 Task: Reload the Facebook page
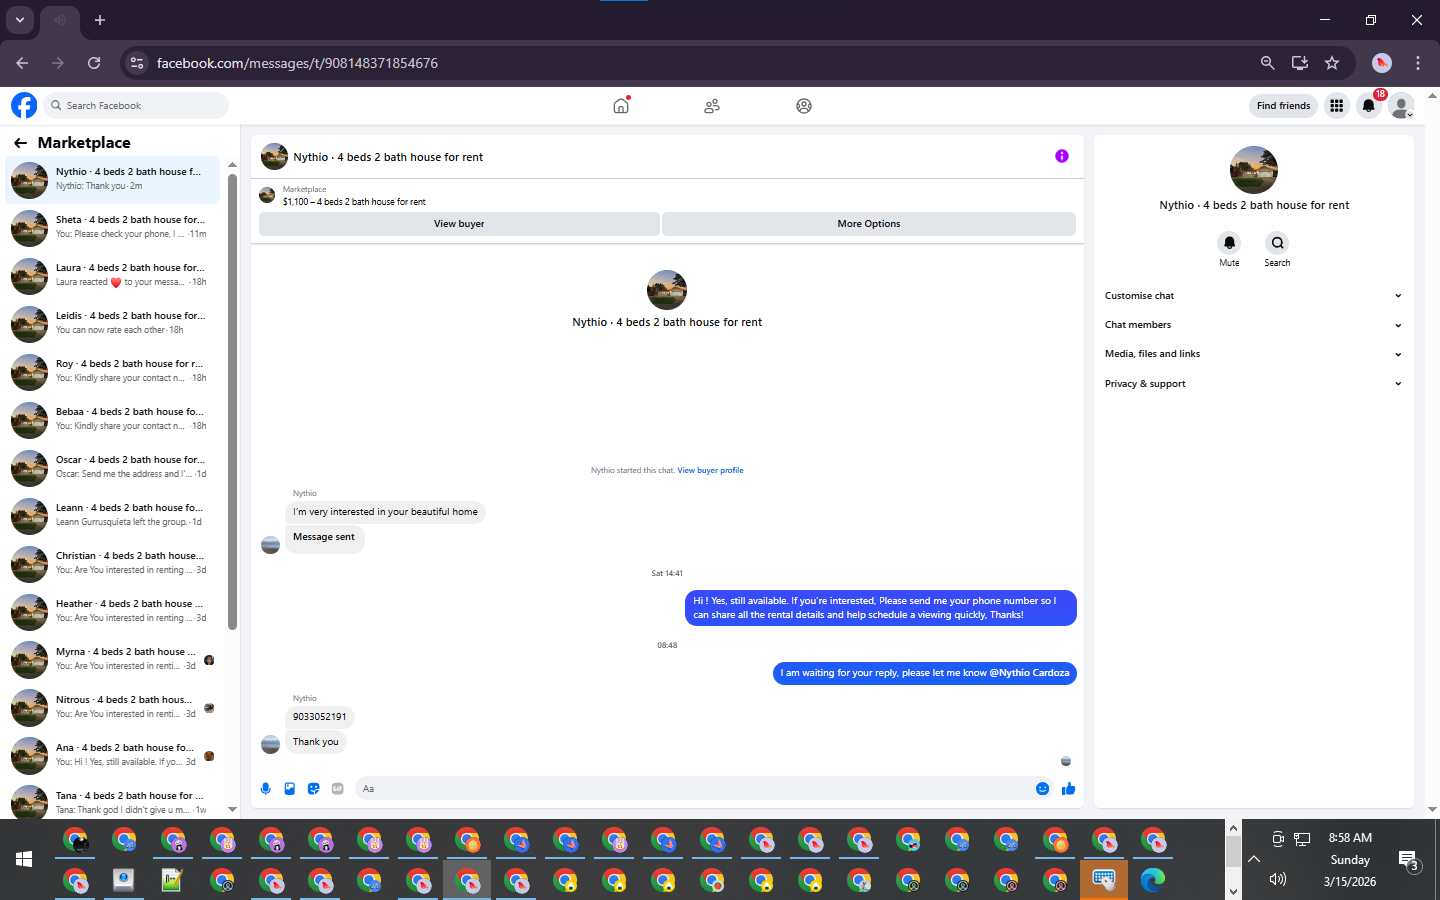(94, 63)
